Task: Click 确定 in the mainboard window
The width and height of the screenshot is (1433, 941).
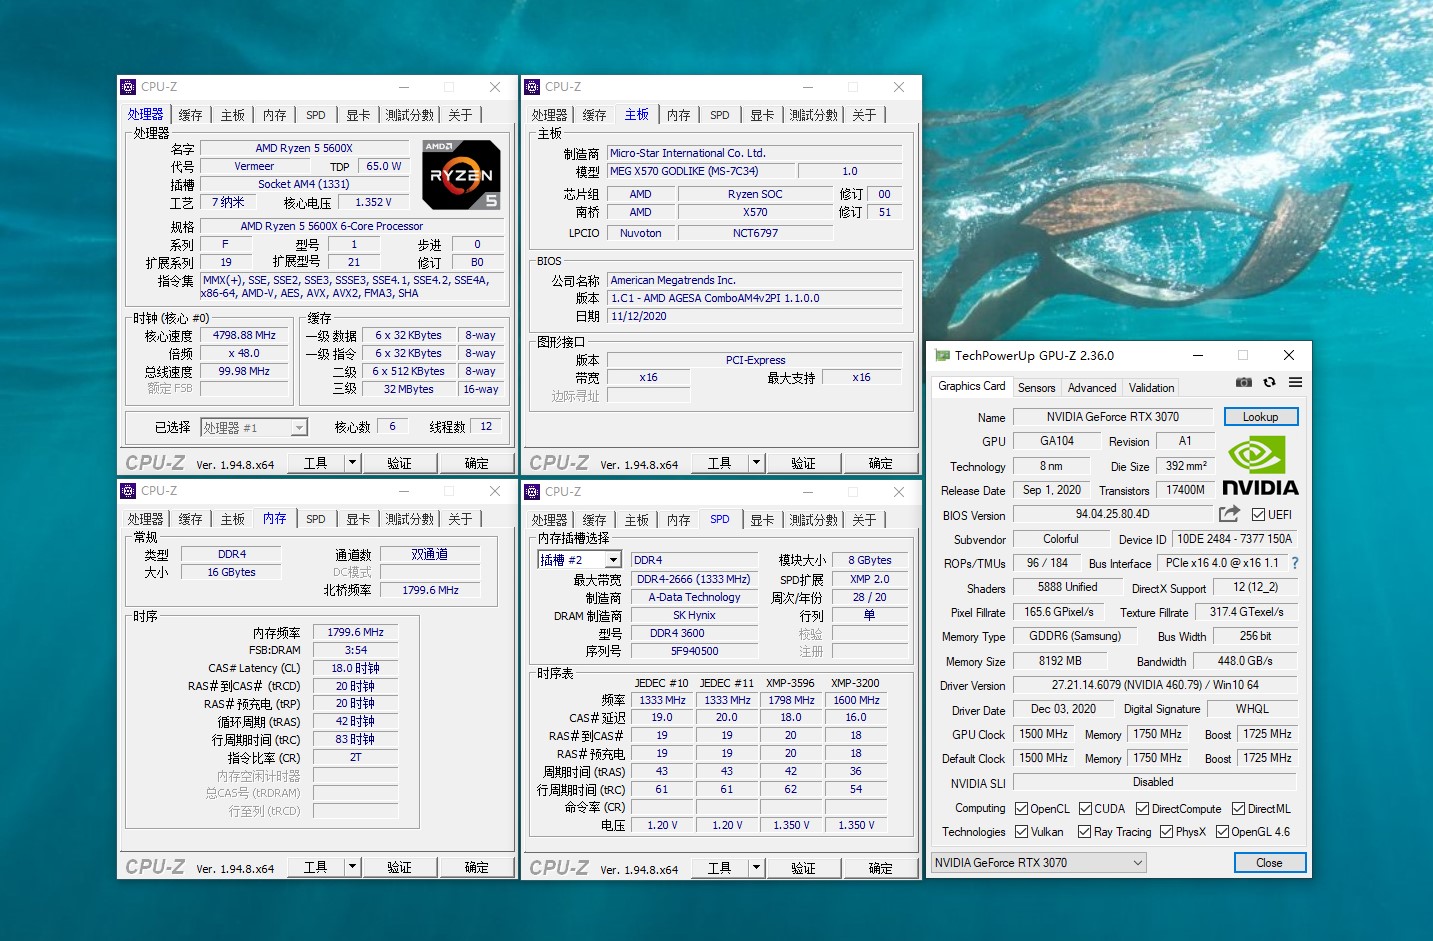Action: 880,463
